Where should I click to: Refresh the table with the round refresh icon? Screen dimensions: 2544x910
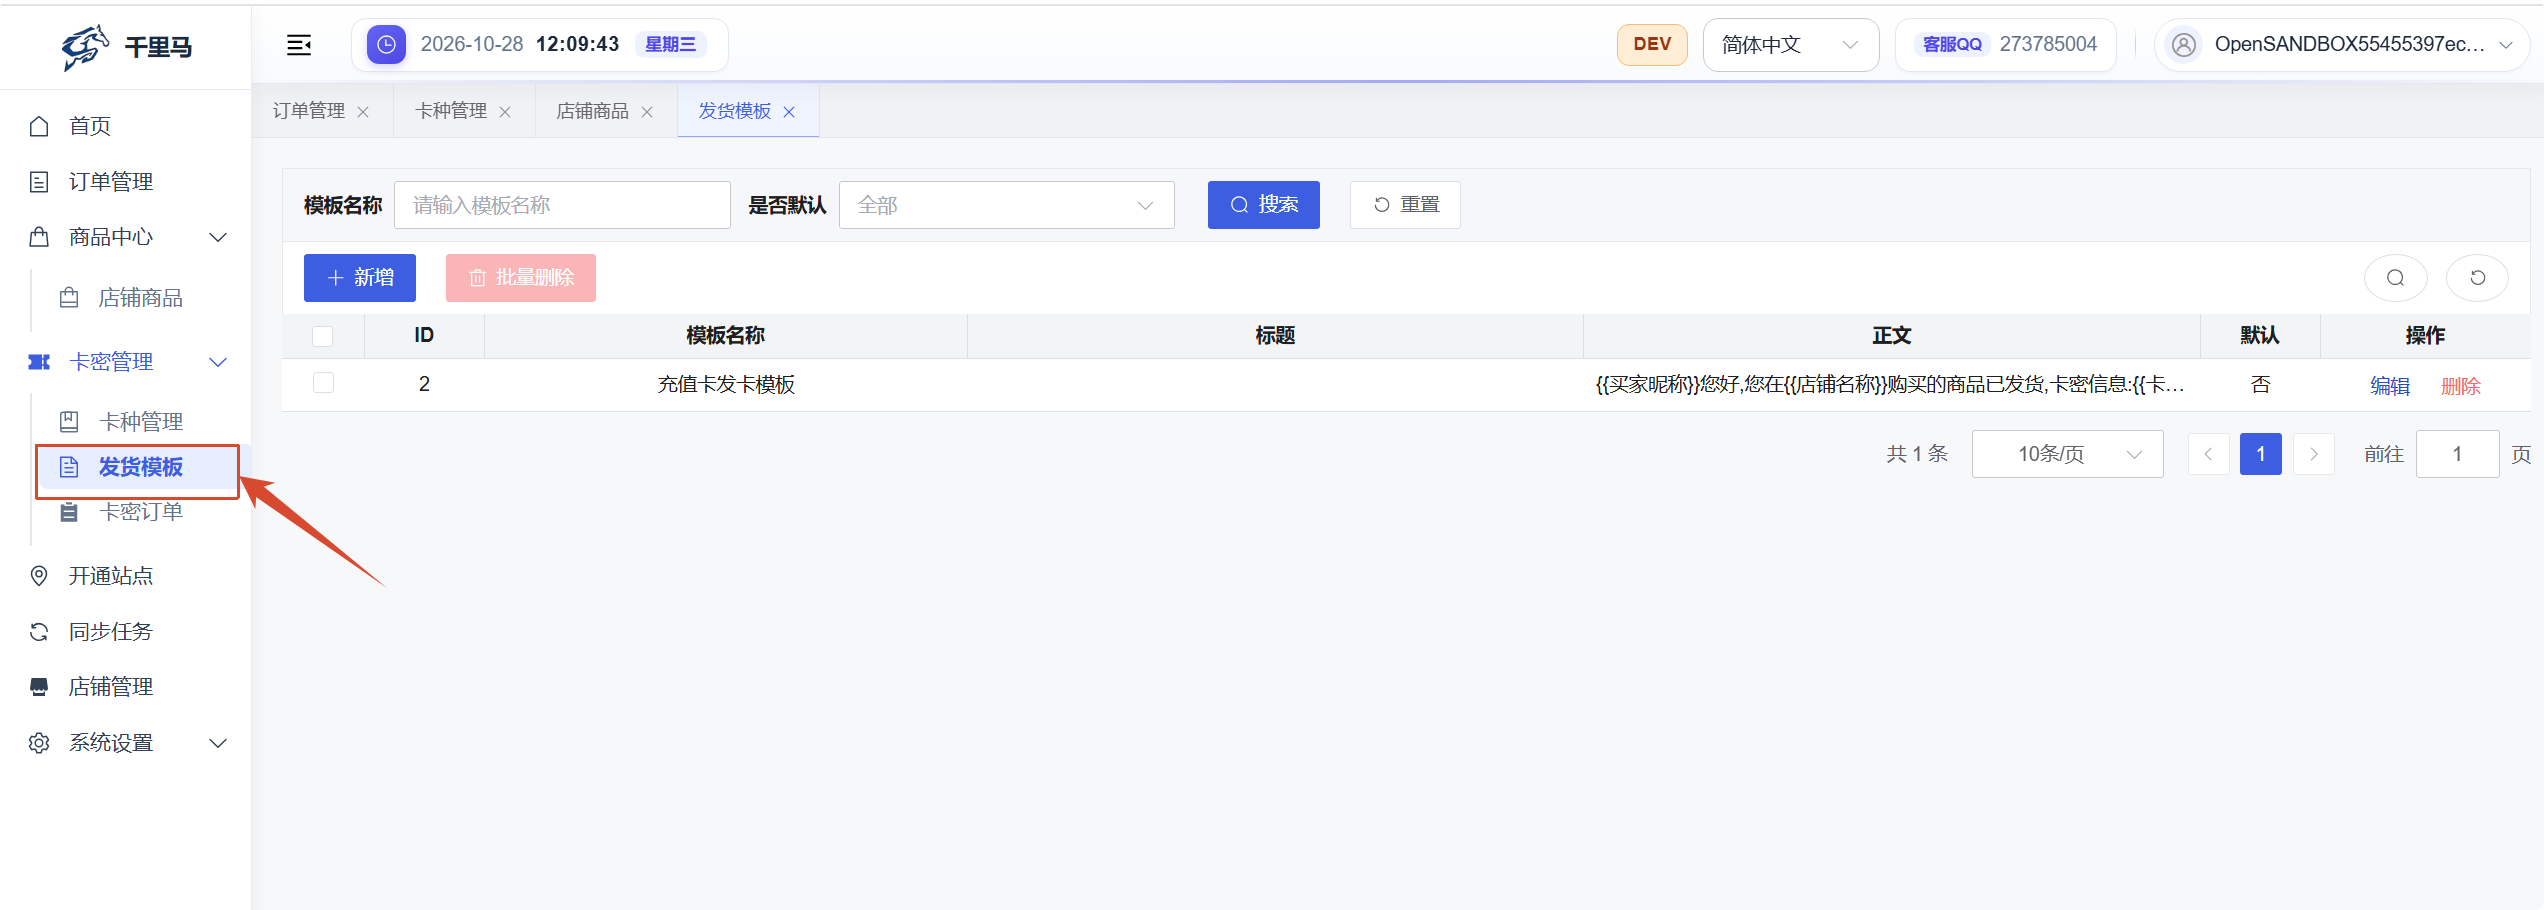(x=2477, y=278)
